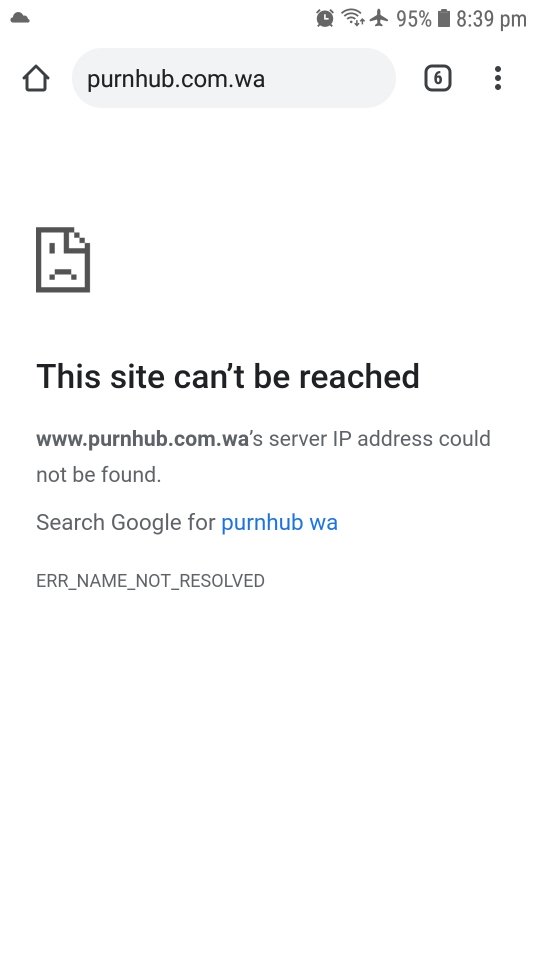Tap the bold www.purnhub.com.wa hostname text
540x960 pixels.
(x=142, y=439)
